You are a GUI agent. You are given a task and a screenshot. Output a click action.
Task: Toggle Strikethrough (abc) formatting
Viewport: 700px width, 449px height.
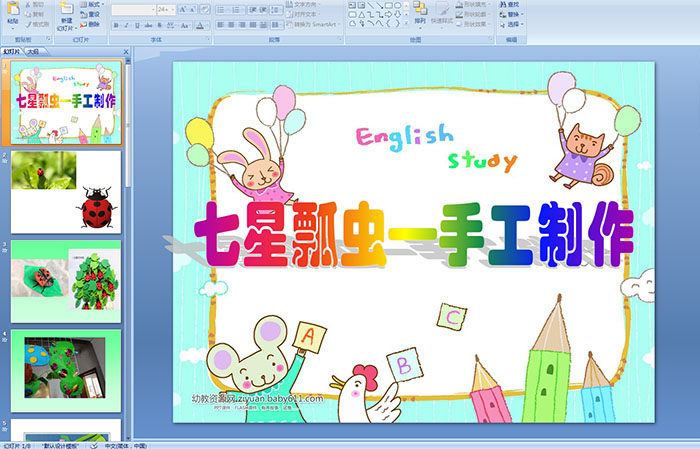[x=148, y=25]
